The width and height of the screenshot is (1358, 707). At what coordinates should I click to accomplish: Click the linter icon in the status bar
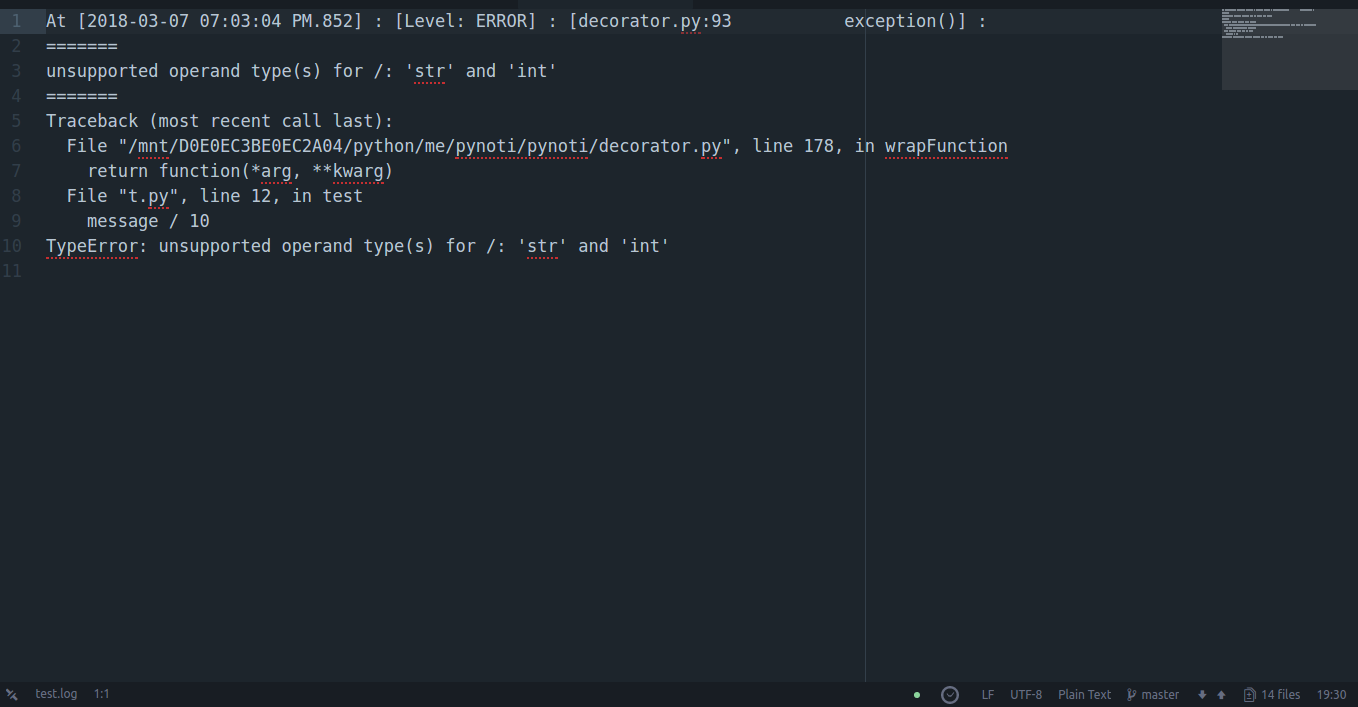[12, 695]
